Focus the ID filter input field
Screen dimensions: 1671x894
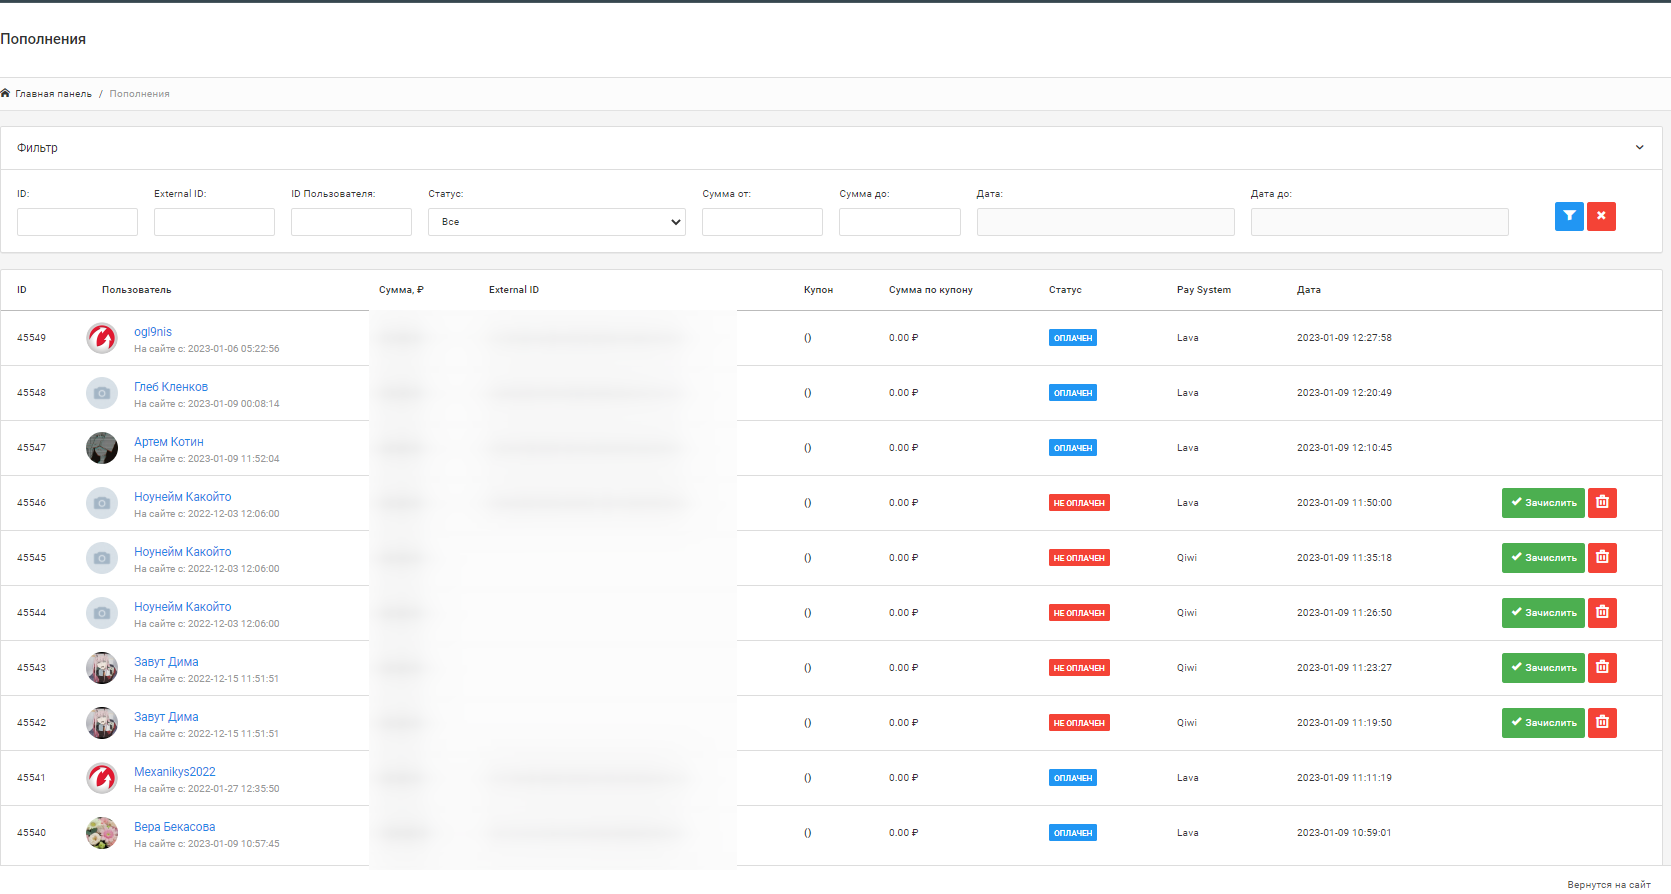[x=77, y=222]
